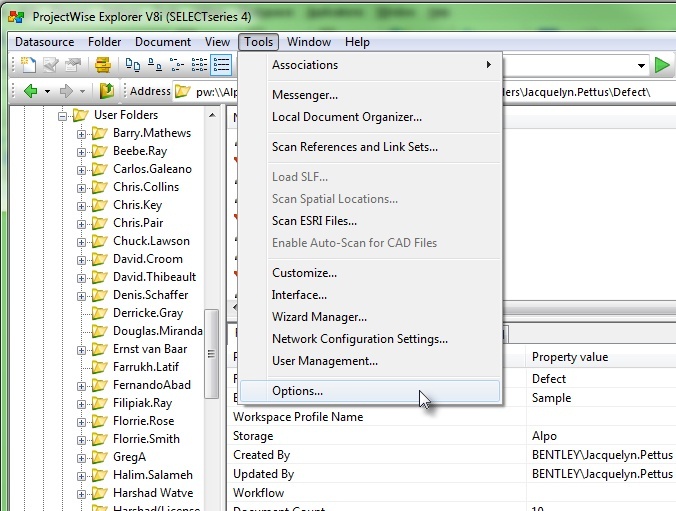Select the highlighted Details view icon
Viewport: 676px width, 511px height.
[222, 65]
